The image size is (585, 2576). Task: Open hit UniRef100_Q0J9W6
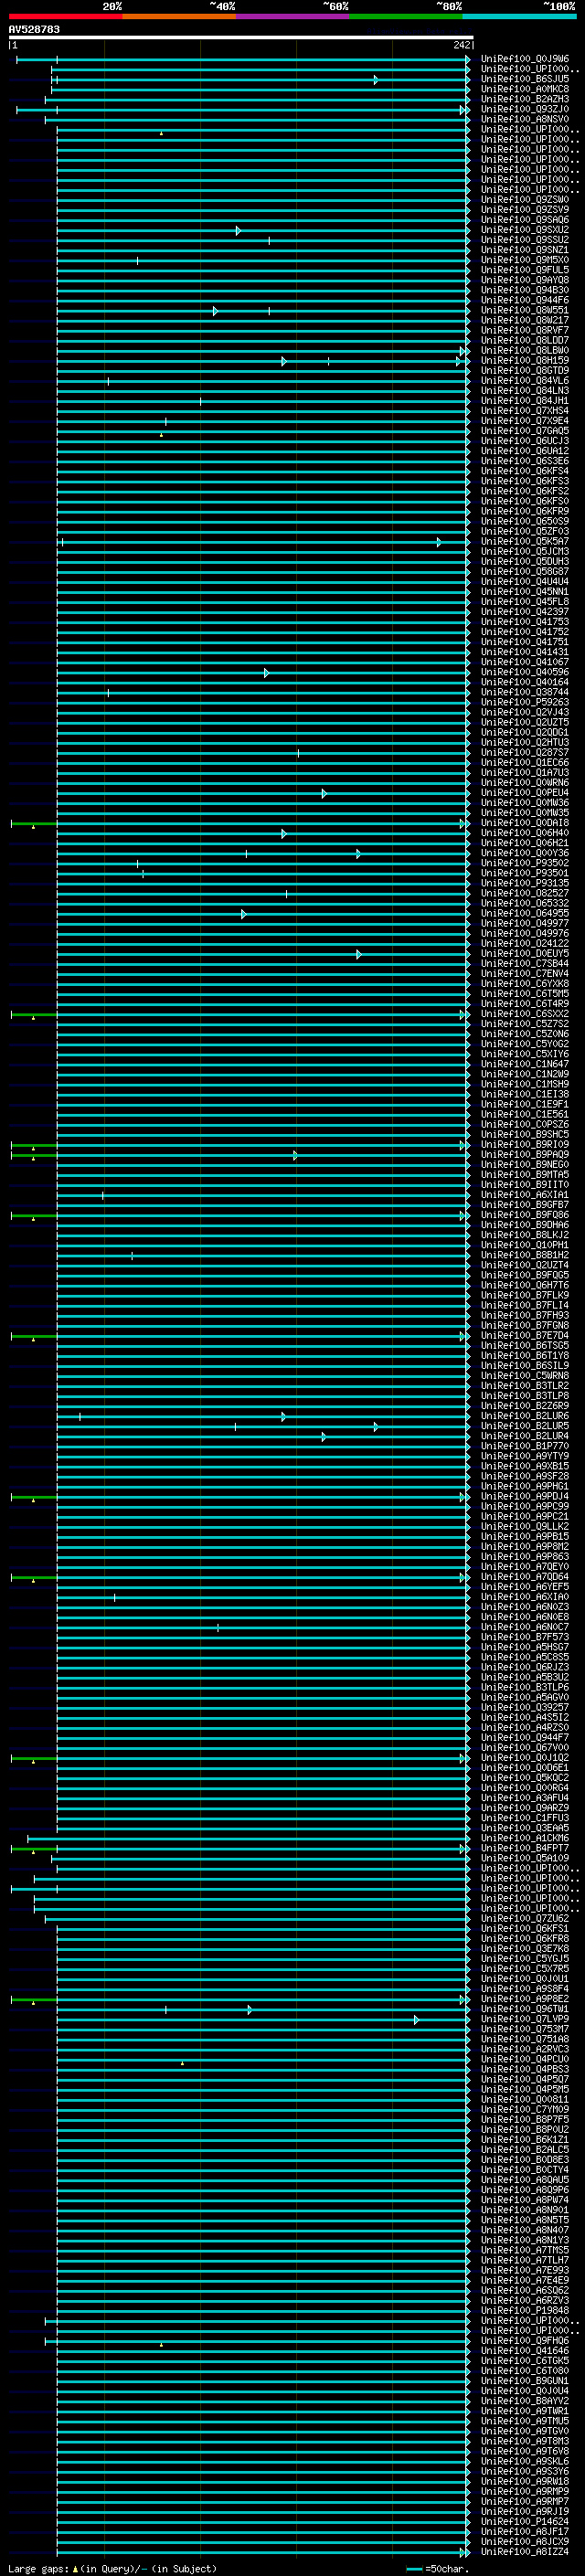[x=525, y=59]
